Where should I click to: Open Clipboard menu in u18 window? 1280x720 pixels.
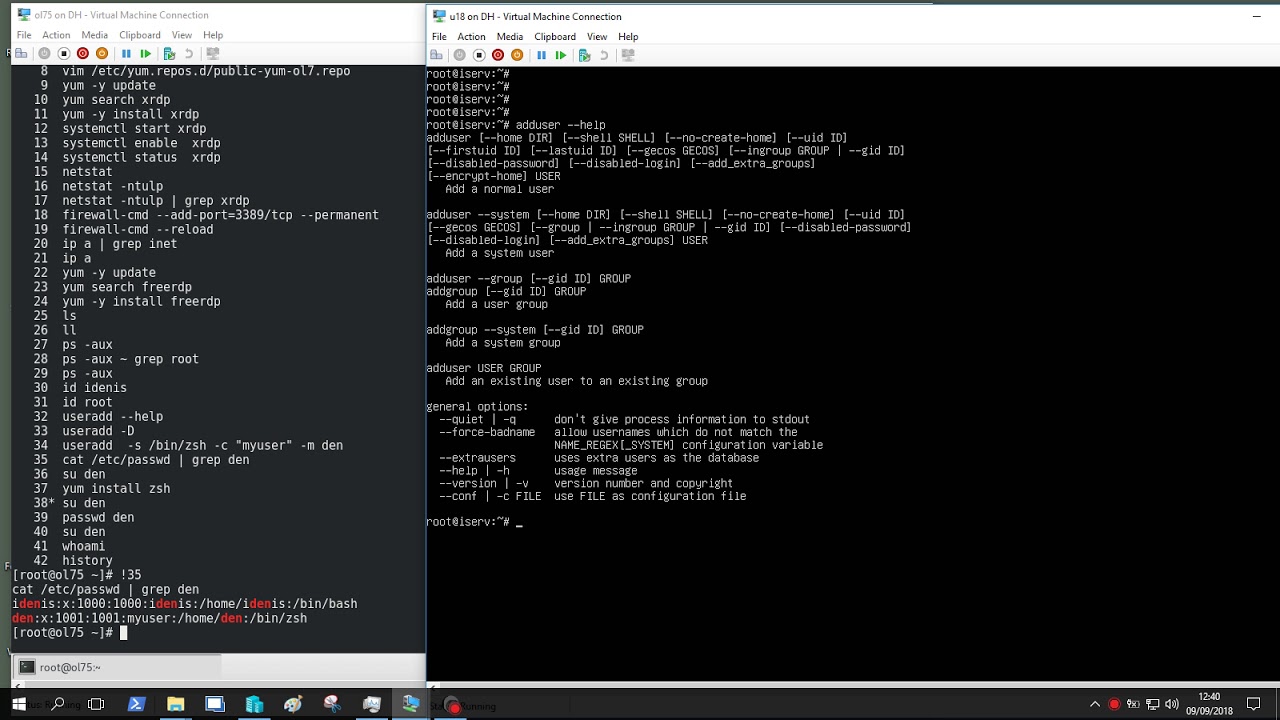tap(555, 37)
